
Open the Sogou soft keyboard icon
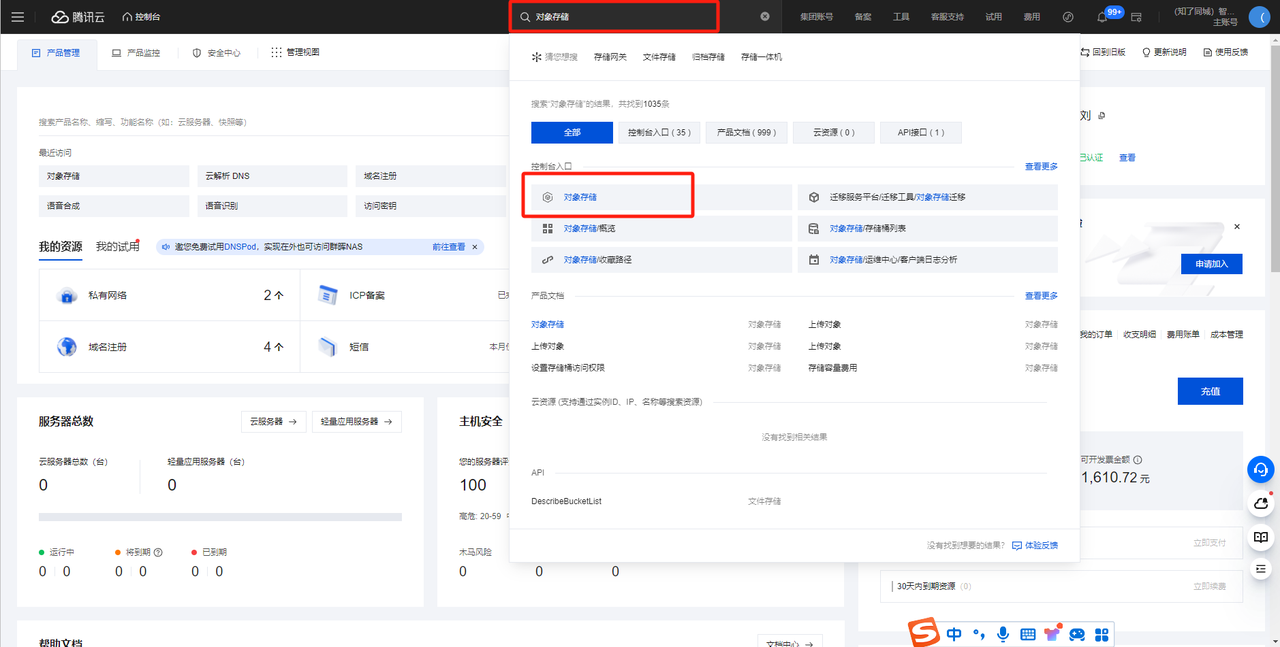click(x=1027, y=634)
